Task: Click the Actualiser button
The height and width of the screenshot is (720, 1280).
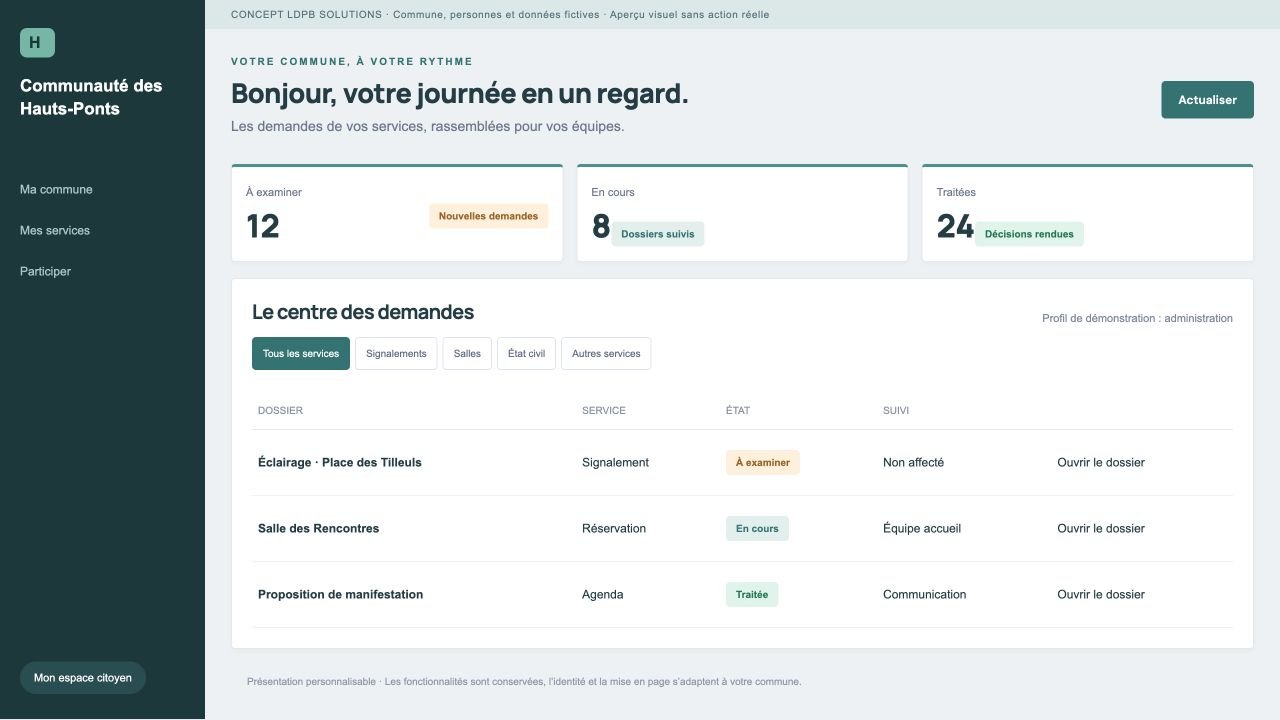Action: coord(1207,100)
